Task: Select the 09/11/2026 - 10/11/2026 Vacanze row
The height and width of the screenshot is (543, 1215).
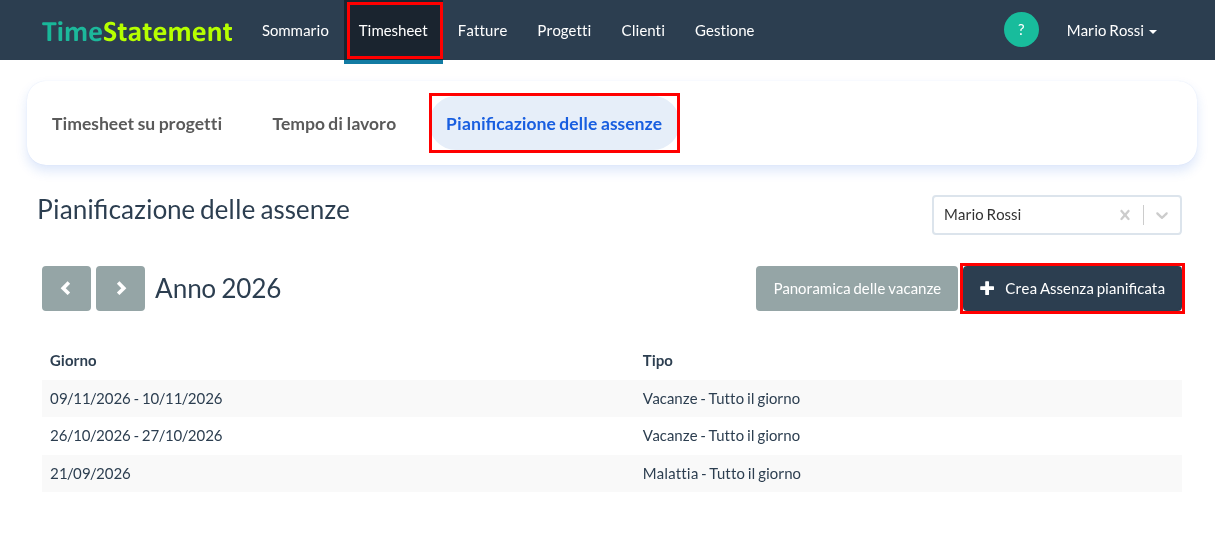Action: 612,398
